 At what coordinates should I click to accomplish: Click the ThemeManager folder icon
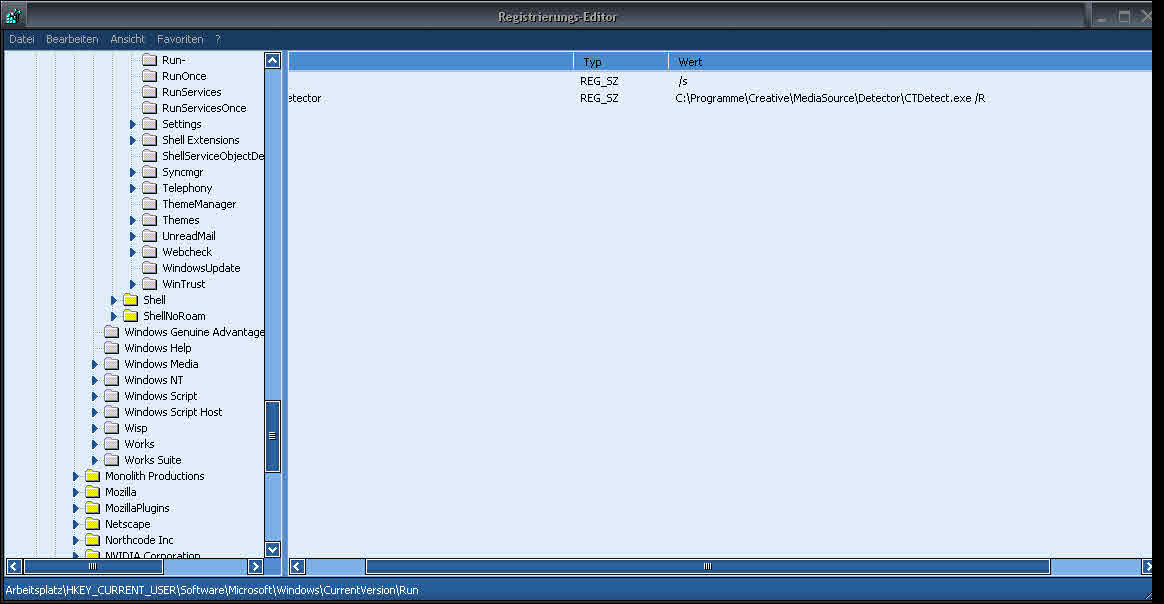[x=149, y=204]
